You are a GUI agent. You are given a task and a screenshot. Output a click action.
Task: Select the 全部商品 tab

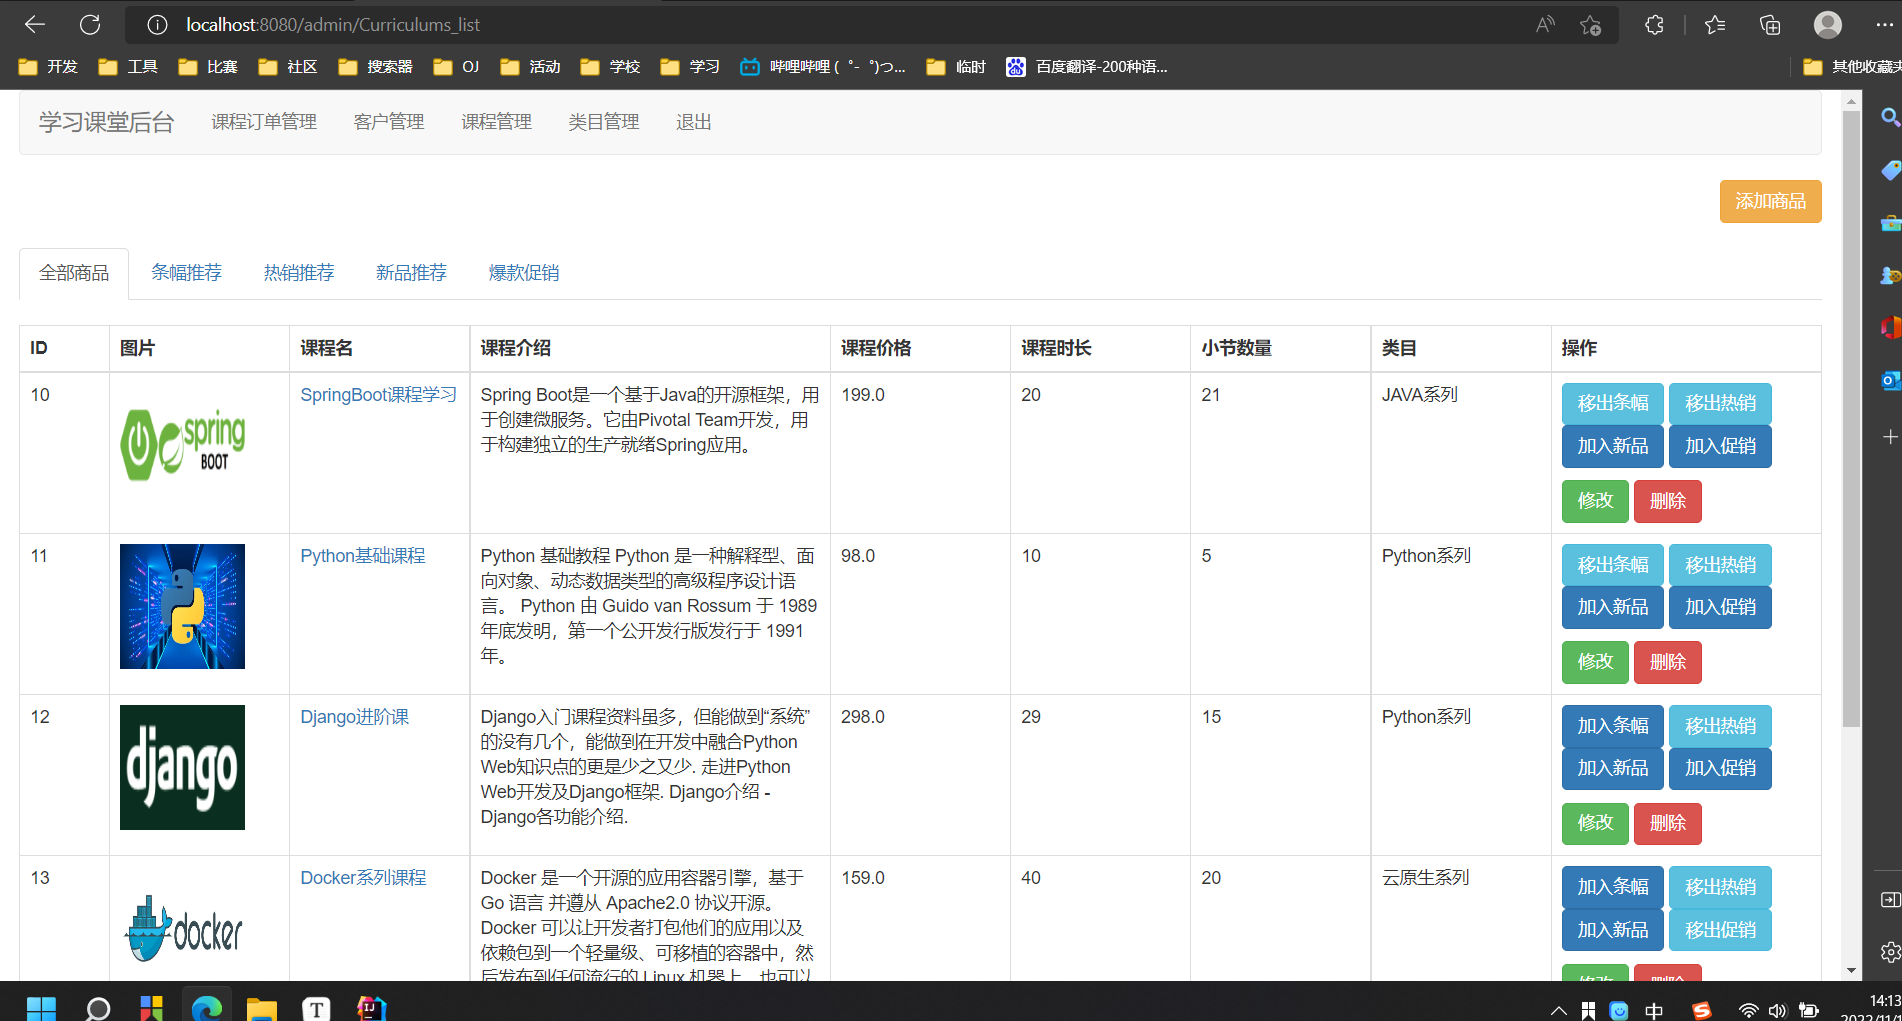tap(74, 273)
